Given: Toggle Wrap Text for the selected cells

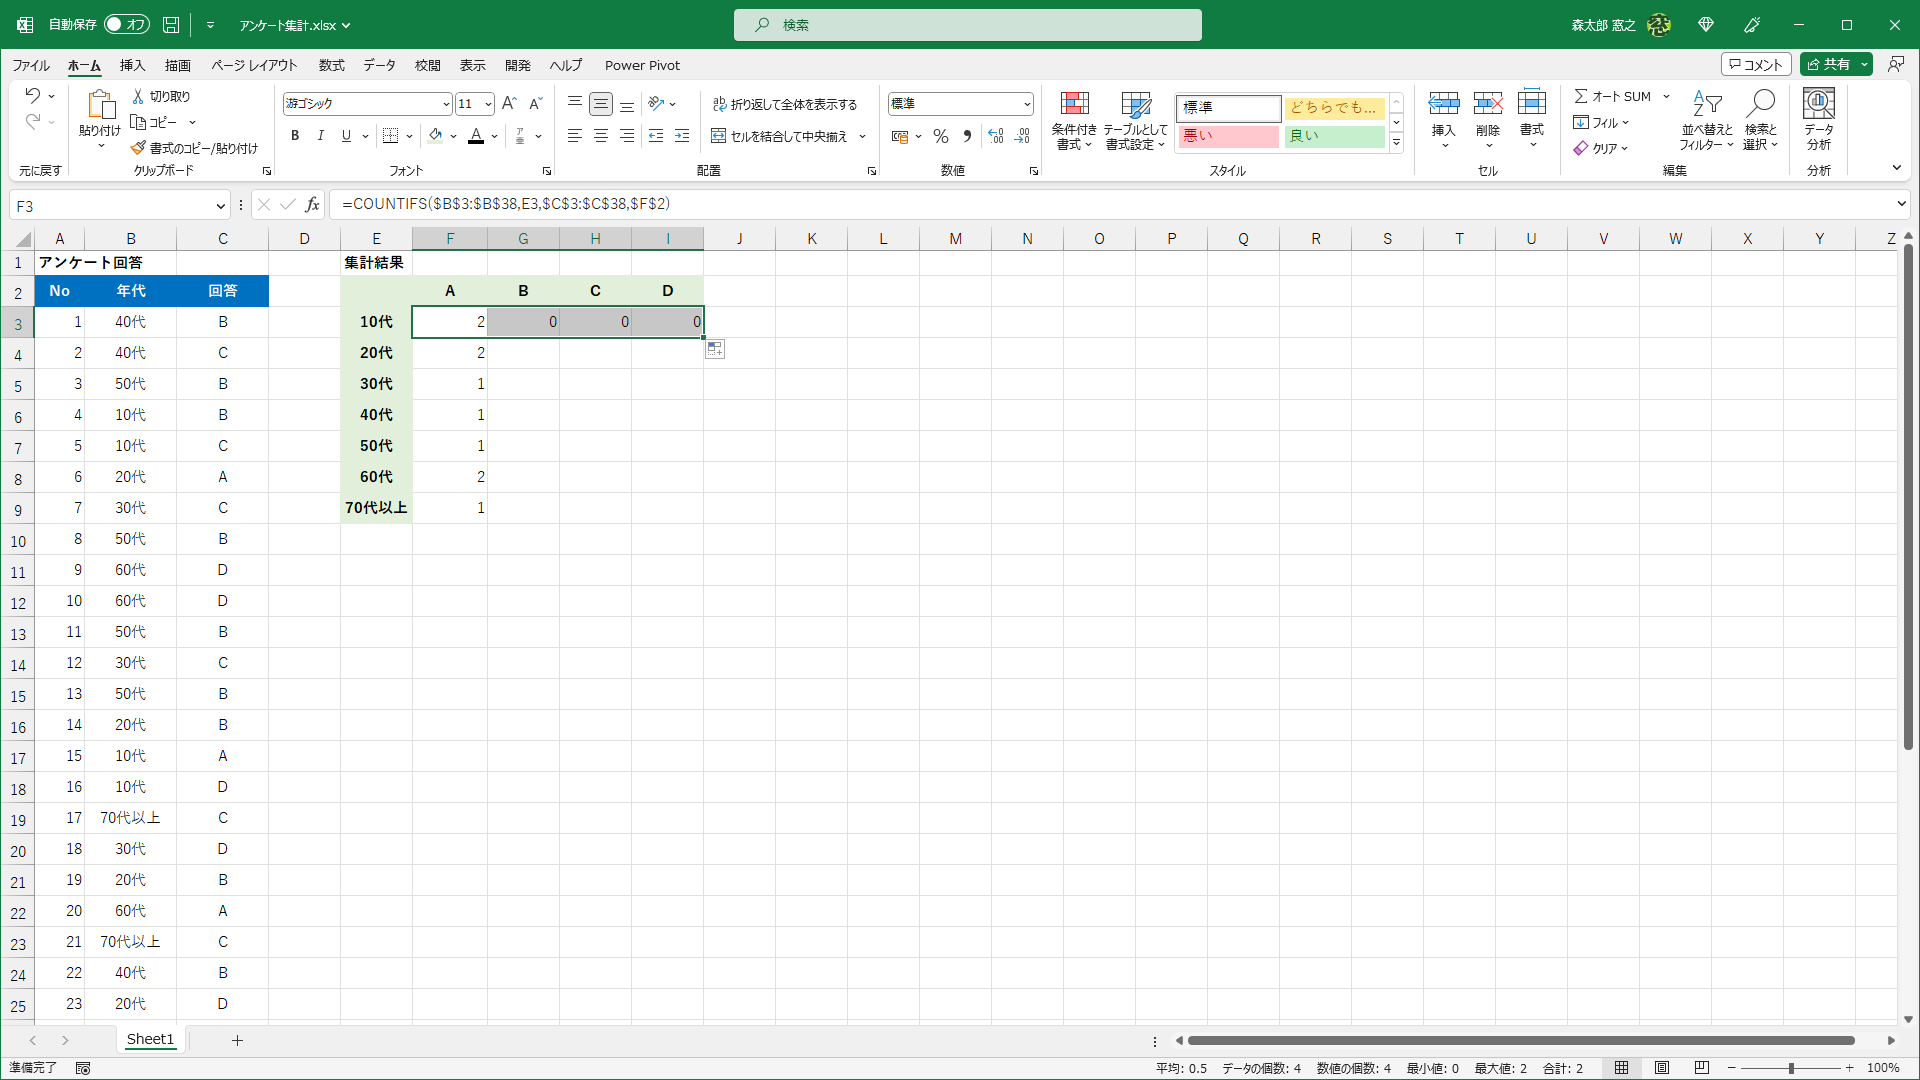Looking at the screenshot, I should (785, 104).
